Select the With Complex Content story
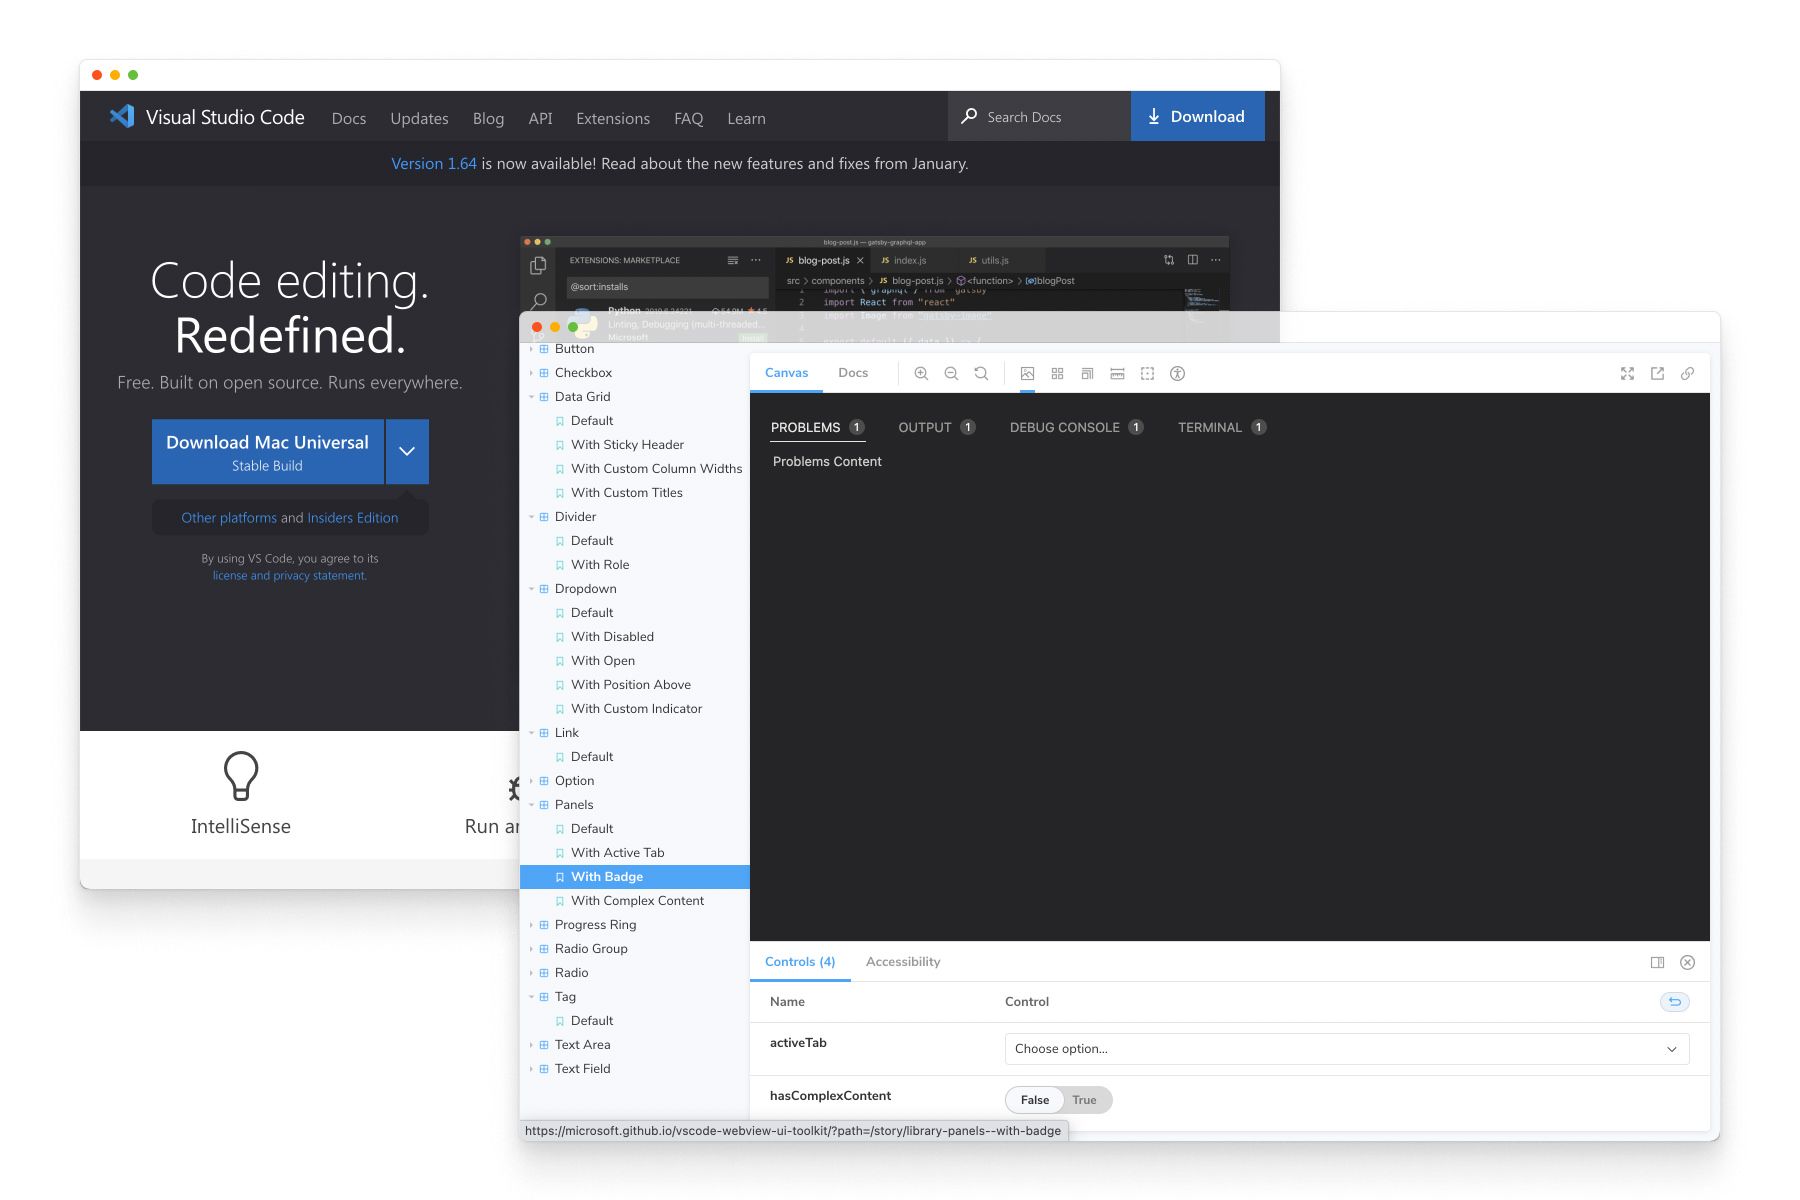 [x=637, y=901]
